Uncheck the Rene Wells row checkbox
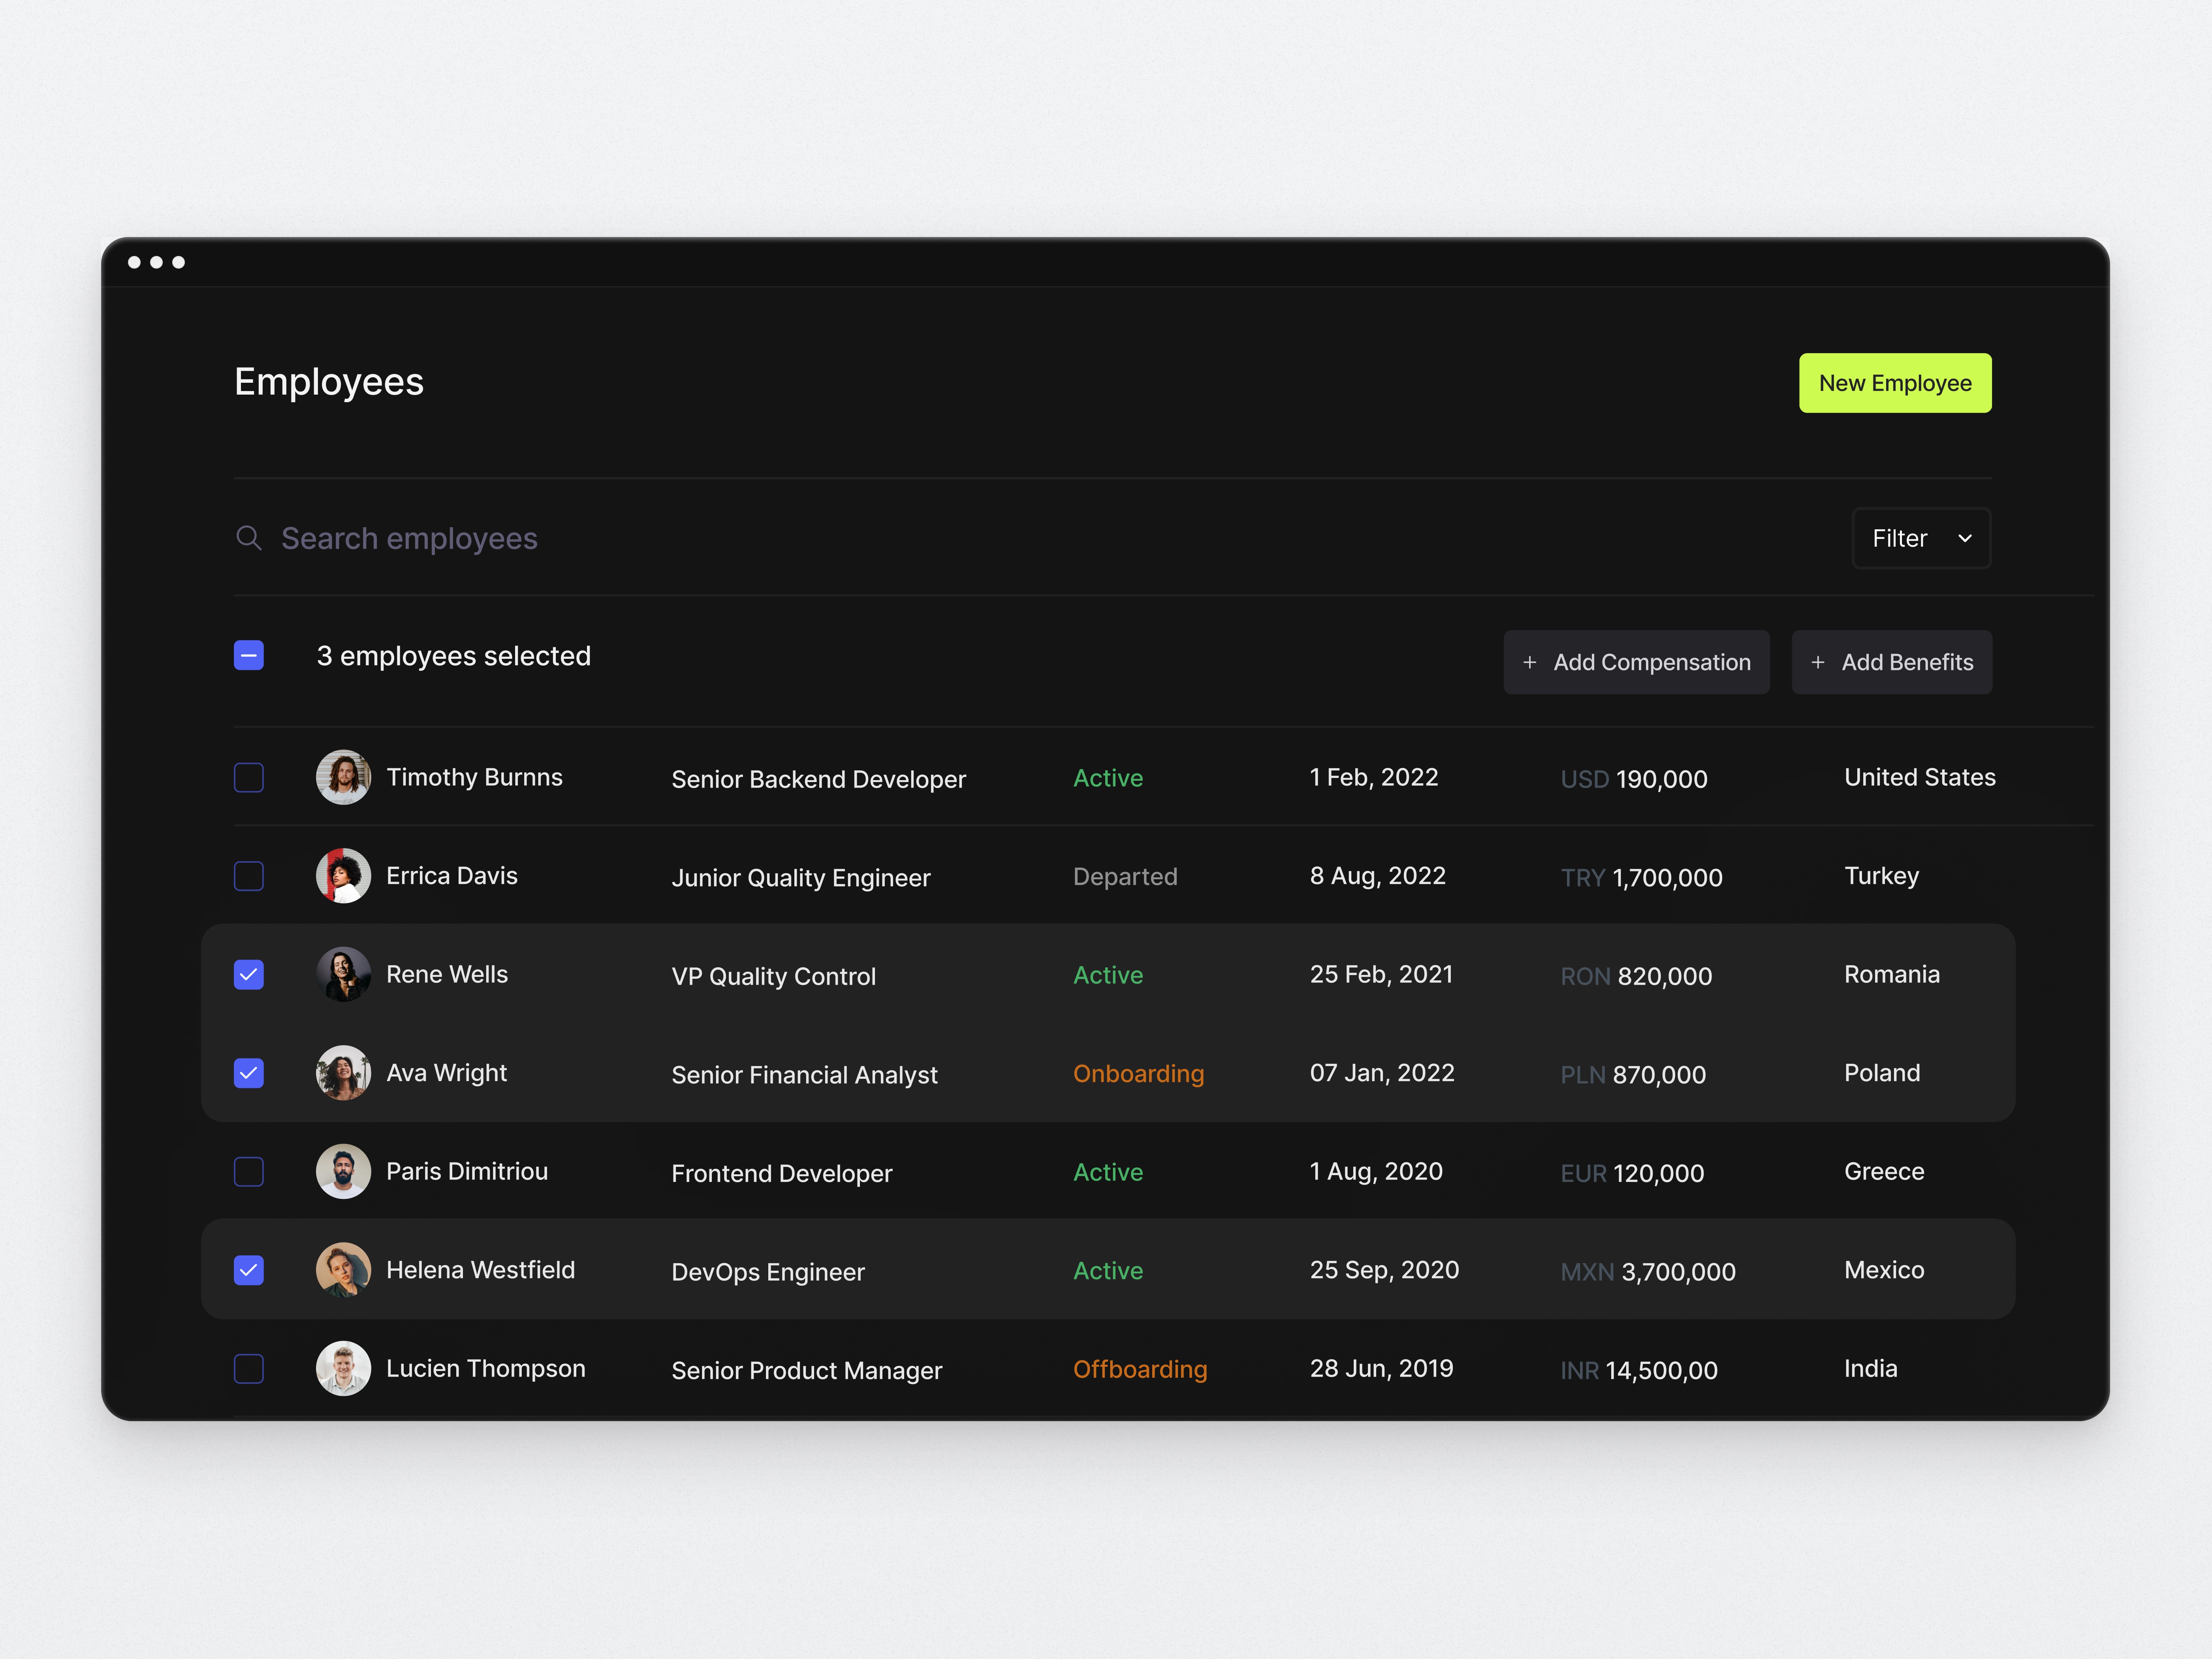Image resolution: width=2212 pixels, height=1659 pixels. (x=249, y=974)
